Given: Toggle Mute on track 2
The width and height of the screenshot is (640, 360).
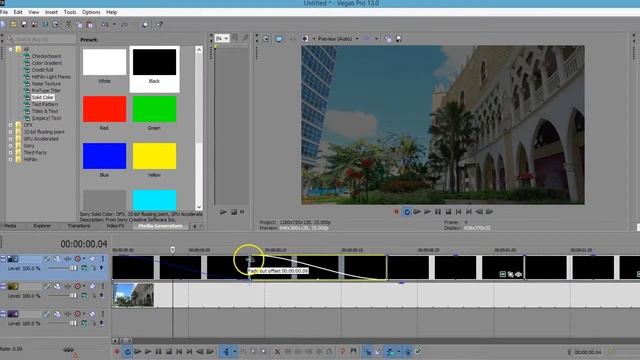Looking at the screenshot, I should tap(92, 259).
